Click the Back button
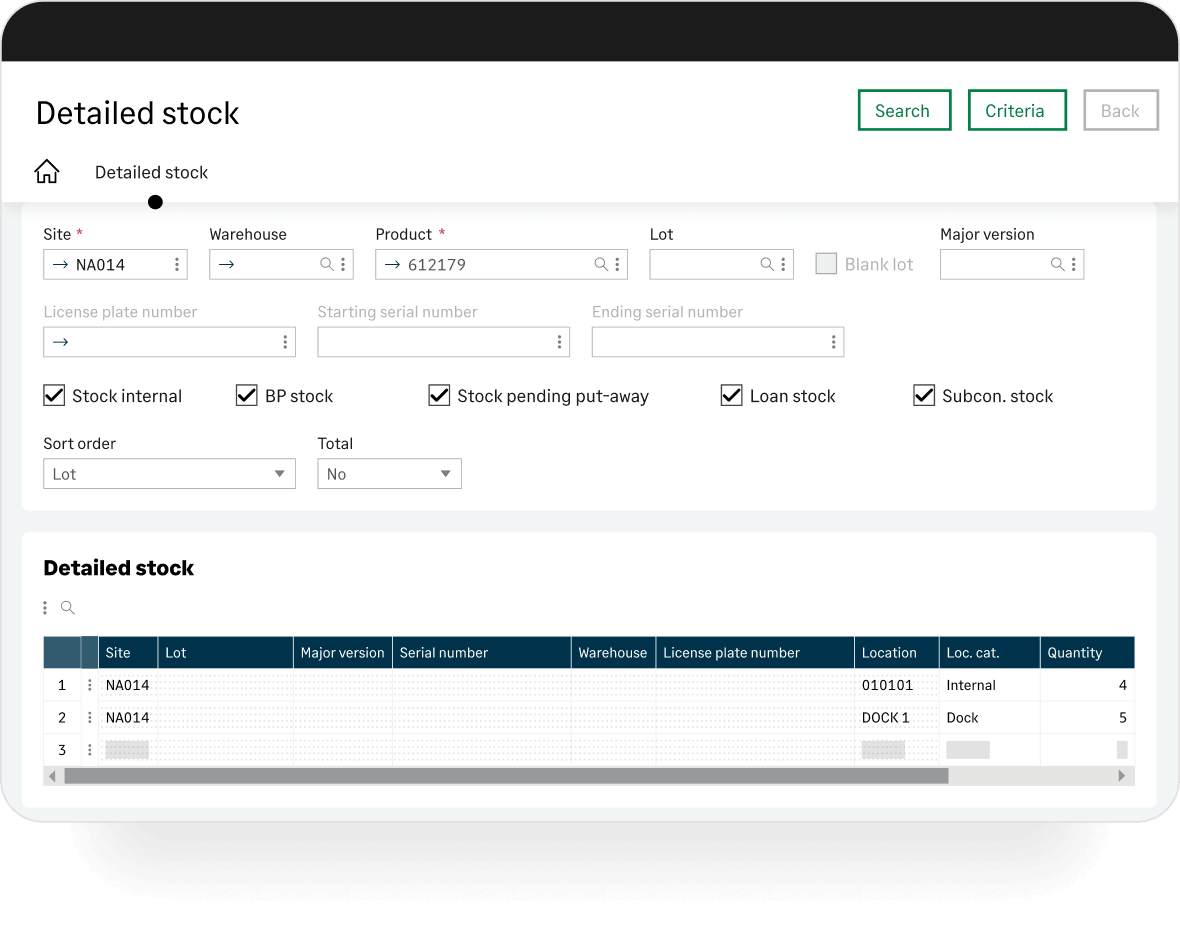1180x939 pixels. click(x=1121, y=111)
